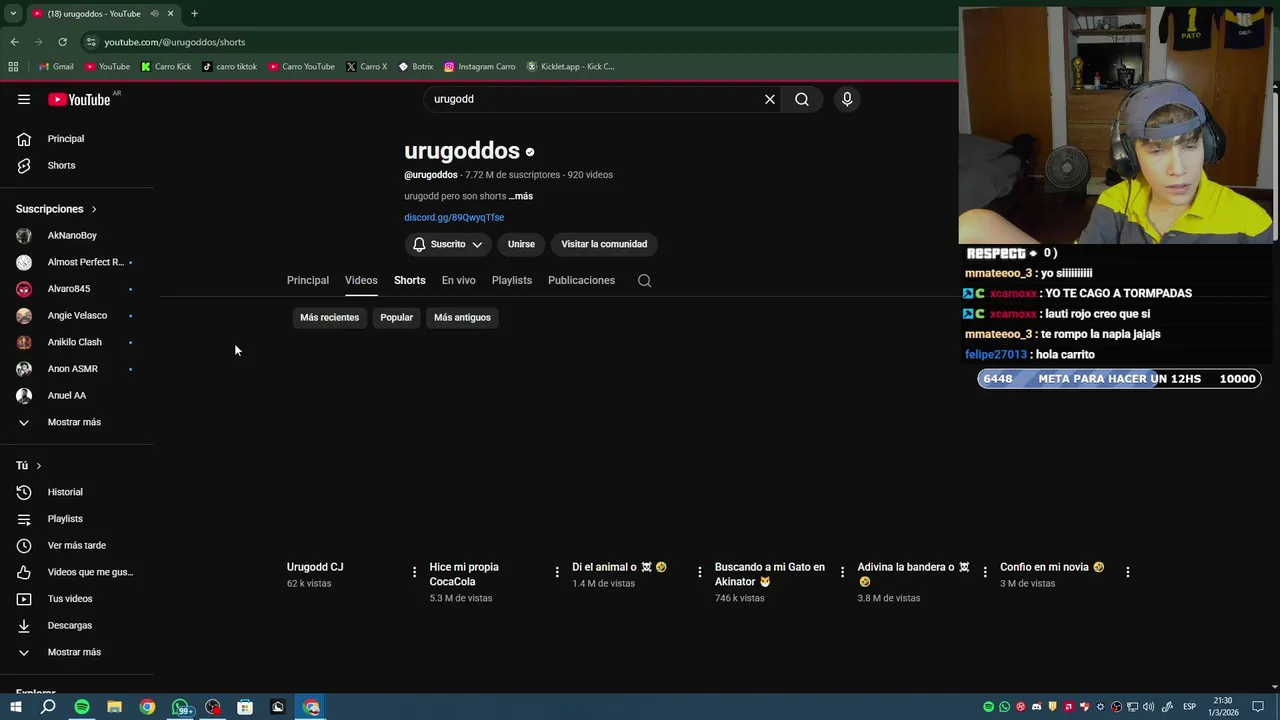Viewport: 1280px width, 720px height.
Task: Sort shorts by Más recientes
Action: [329, 317]
